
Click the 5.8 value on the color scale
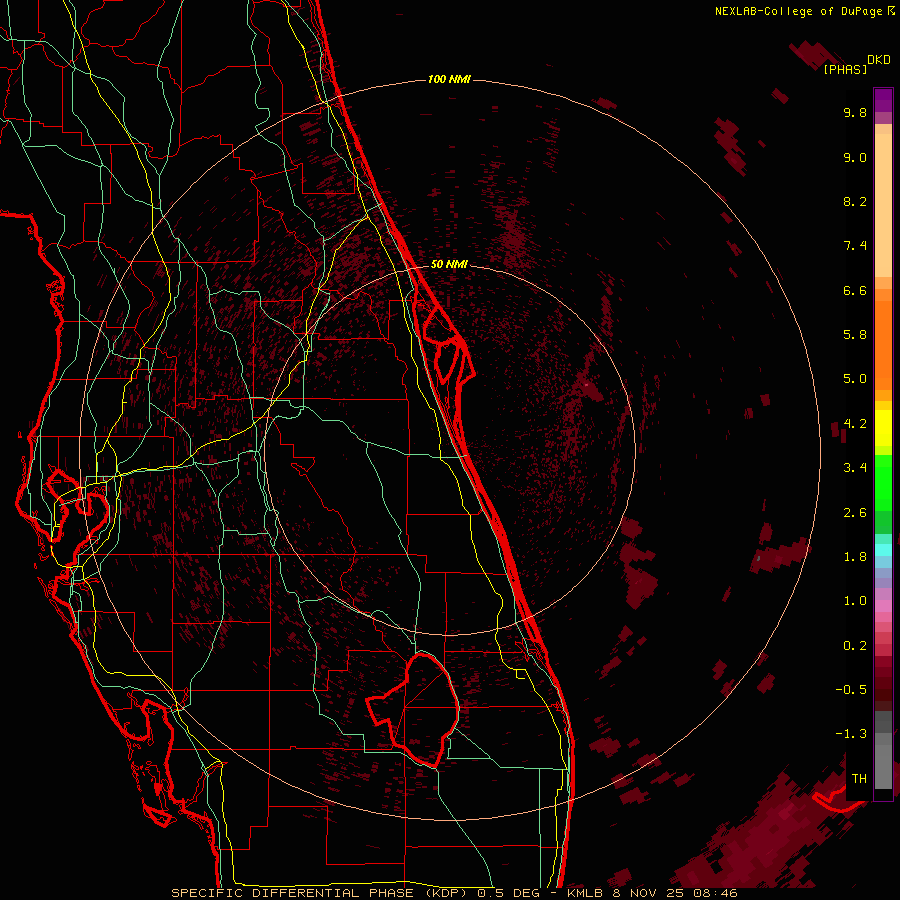855,335
